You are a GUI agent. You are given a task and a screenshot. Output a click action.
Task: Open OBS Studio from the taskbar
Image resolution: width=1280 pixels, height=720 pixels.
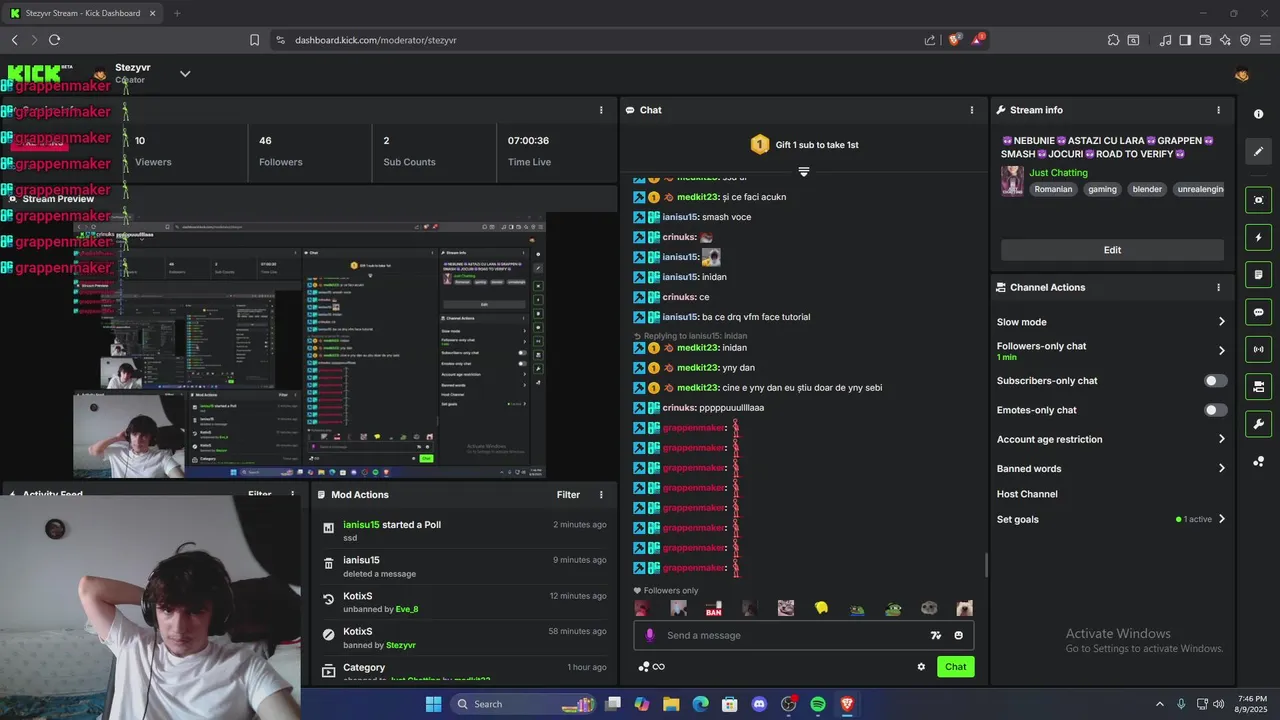(788, 704)
